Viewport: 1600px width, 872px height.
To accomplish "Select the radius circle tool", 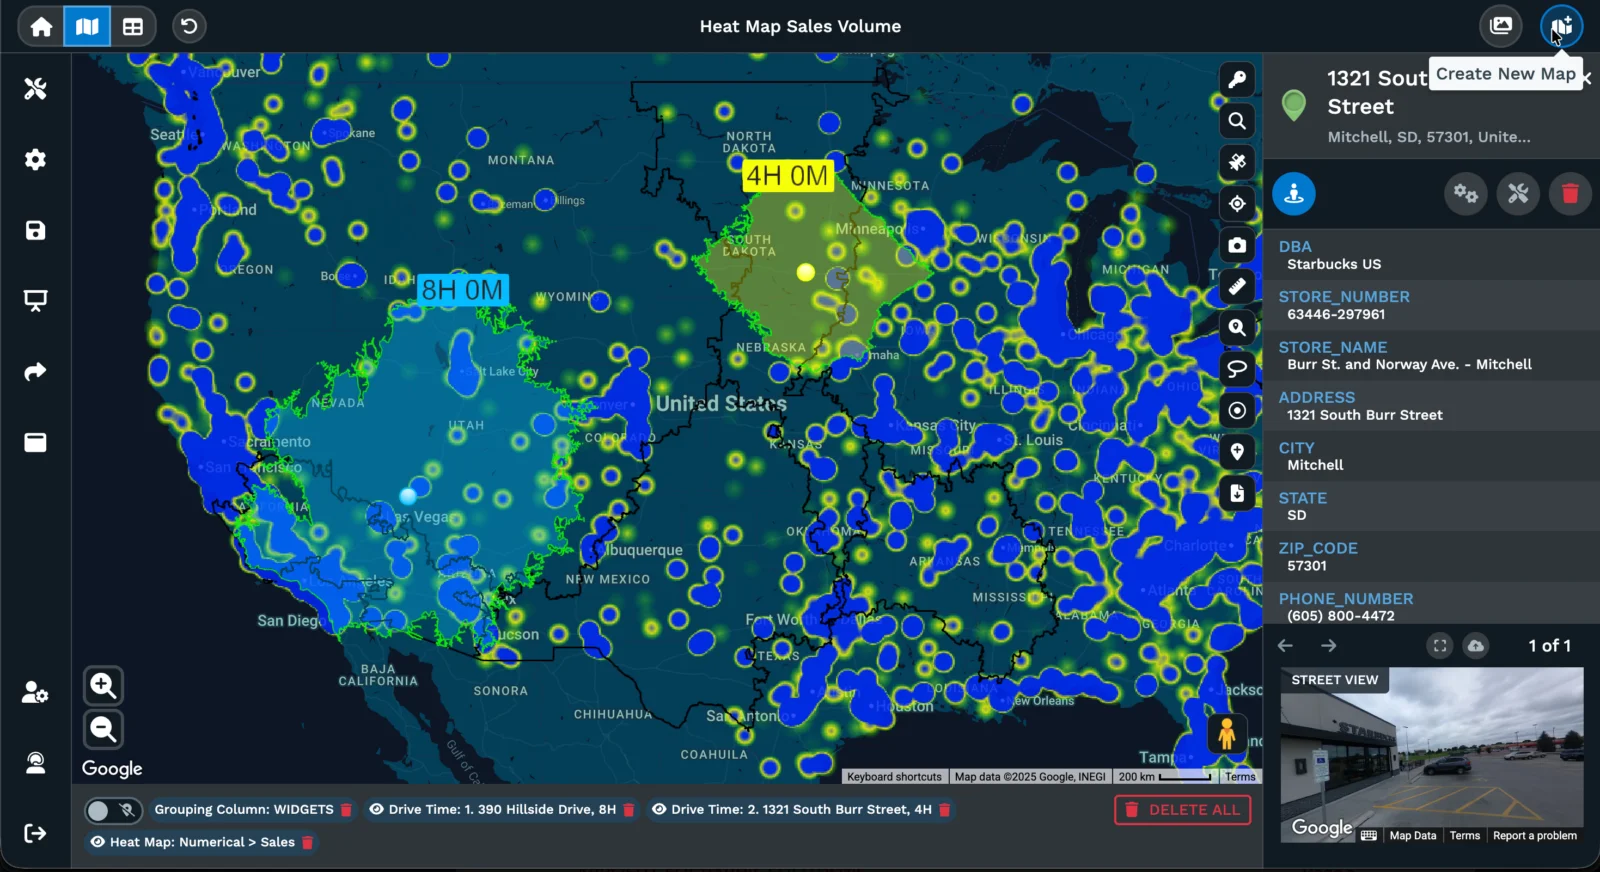I will point(1237,410).
